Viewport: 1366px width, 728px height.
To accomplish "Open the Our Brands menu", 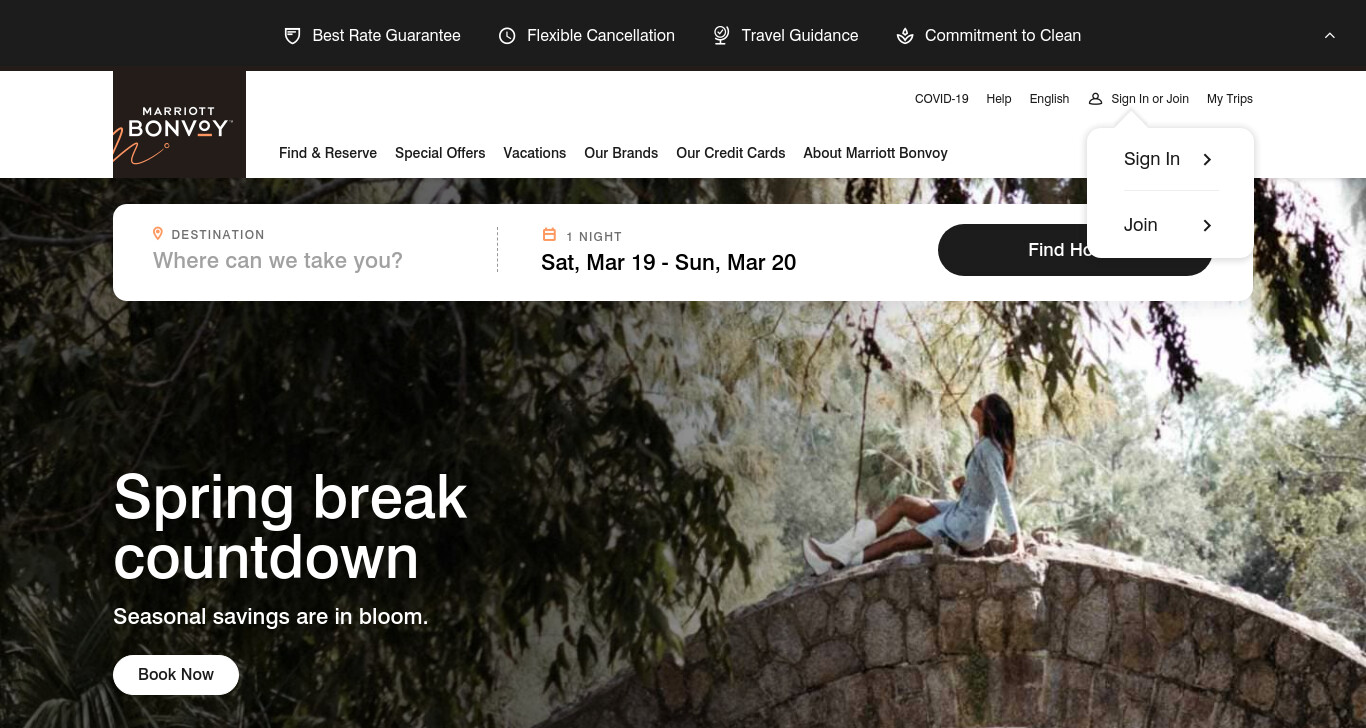I will coord(621,153).
